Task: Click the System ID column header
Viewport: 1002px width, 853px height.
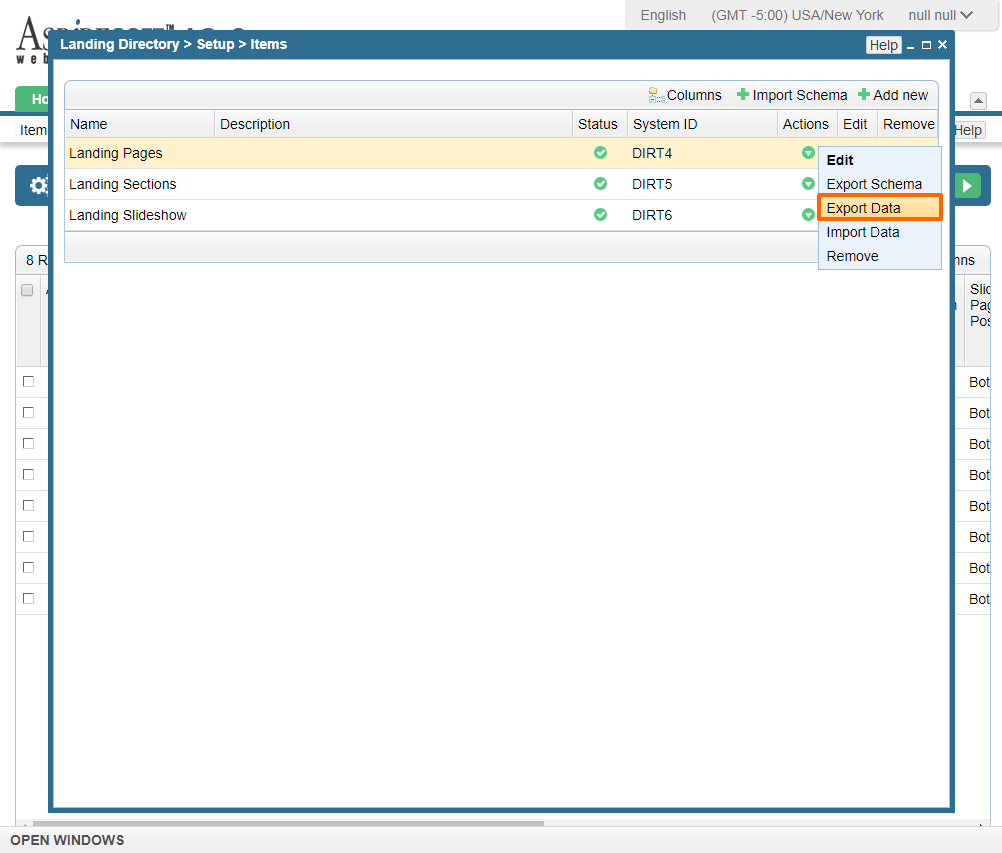Action: (702, 124)
